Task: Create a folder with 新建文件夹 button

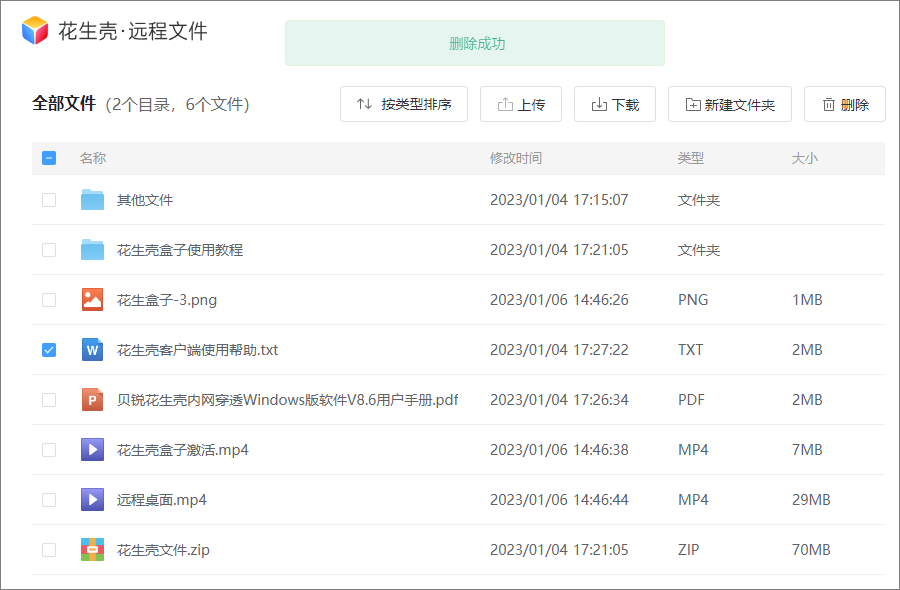Action: click(730, 104)
